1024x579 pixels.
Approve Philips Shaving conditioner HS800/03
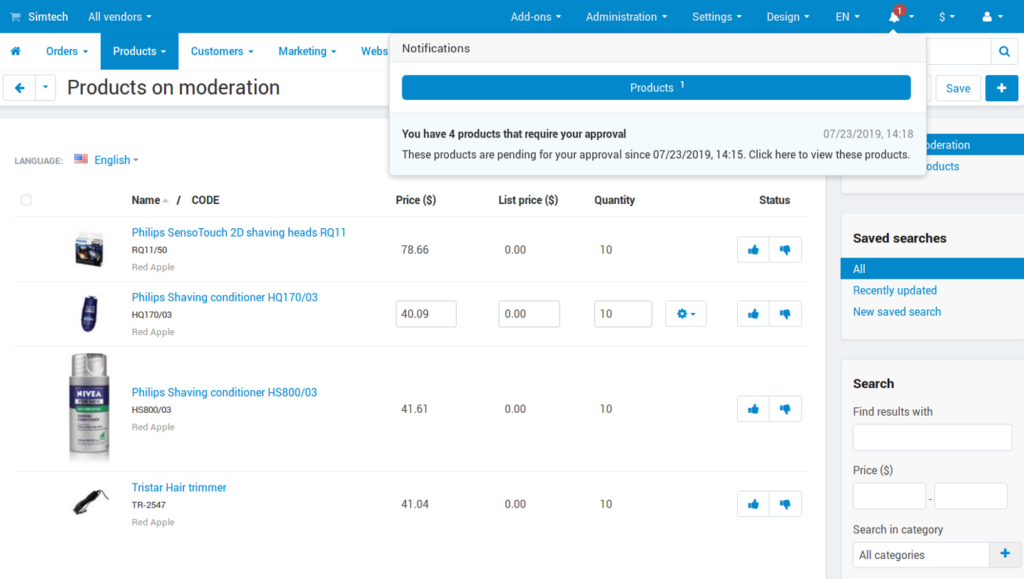(x=753, y=409)
